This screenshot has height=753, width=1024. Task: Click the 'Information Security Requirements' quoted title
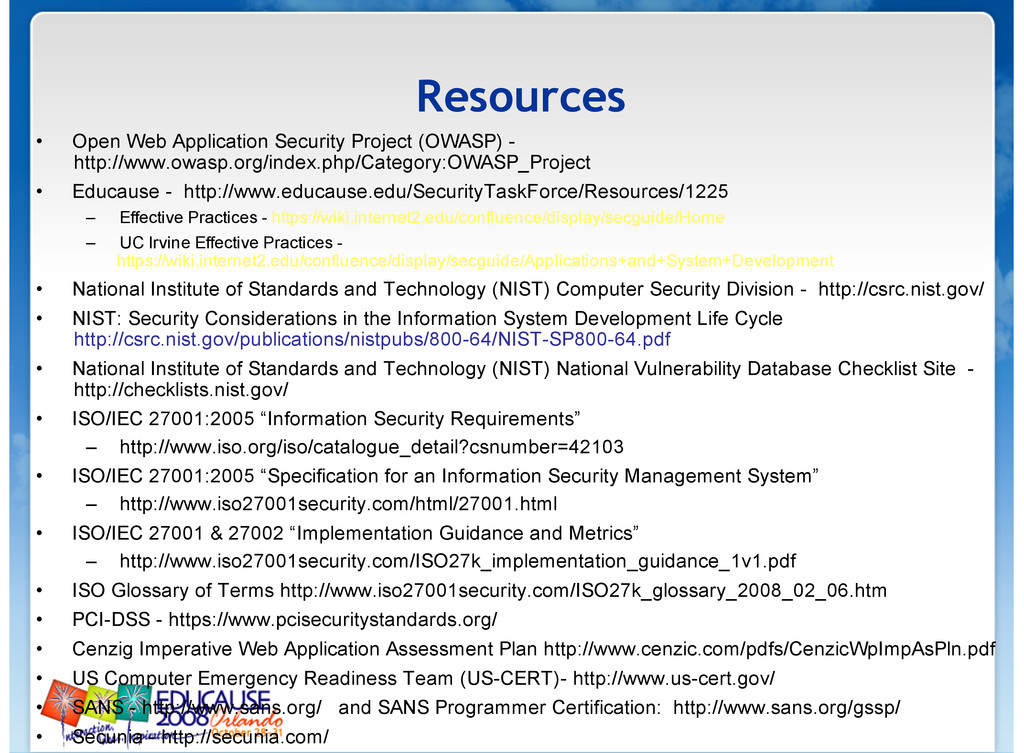pyautogui.click(x=423, y=419)
